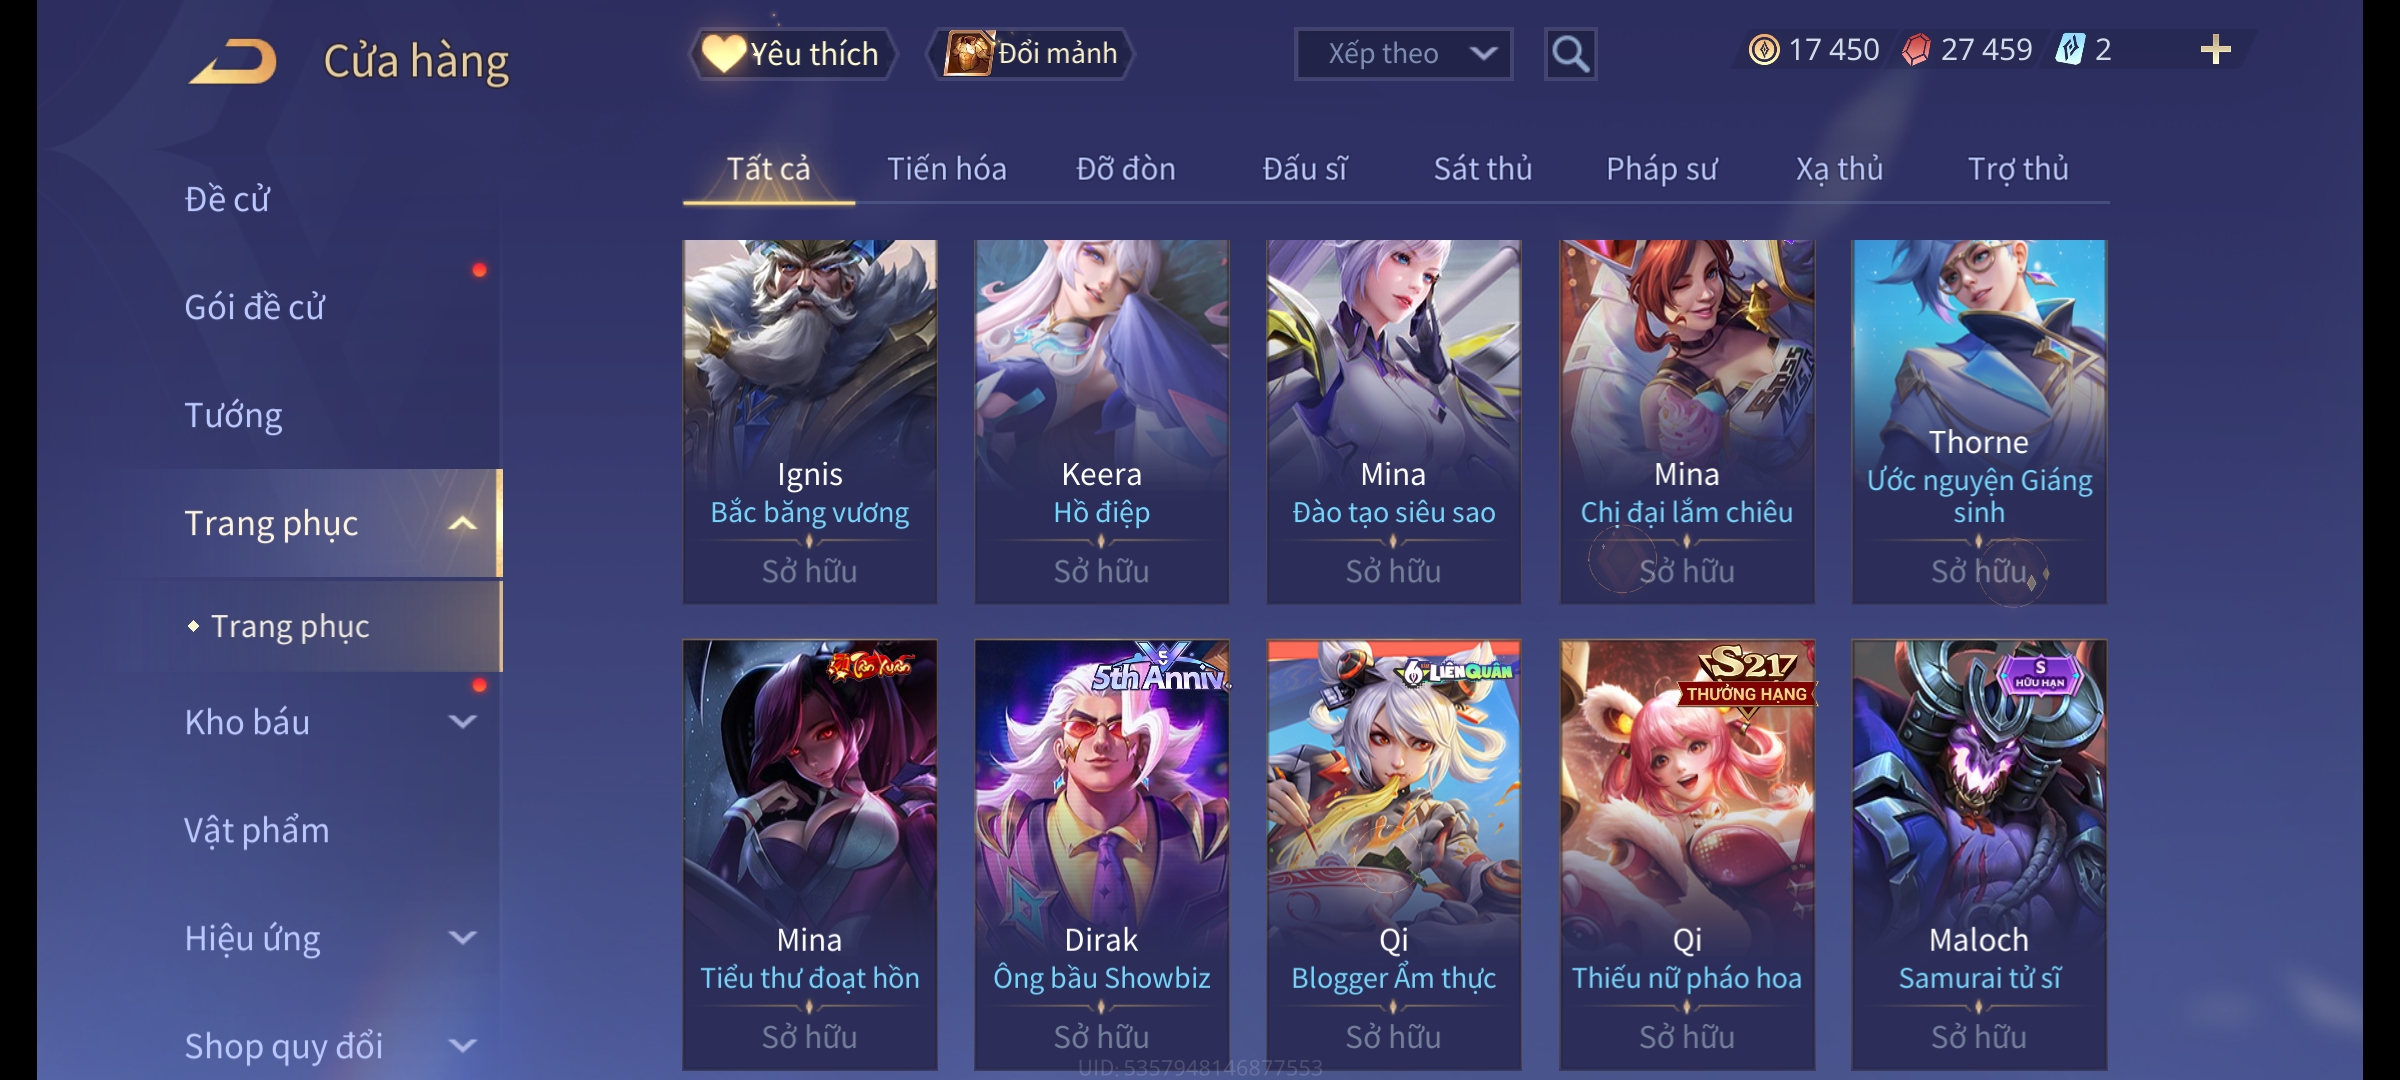2400x1080 pixels.
Task: Tap the plus icon to add currency
Action: tap(2216, 50)
